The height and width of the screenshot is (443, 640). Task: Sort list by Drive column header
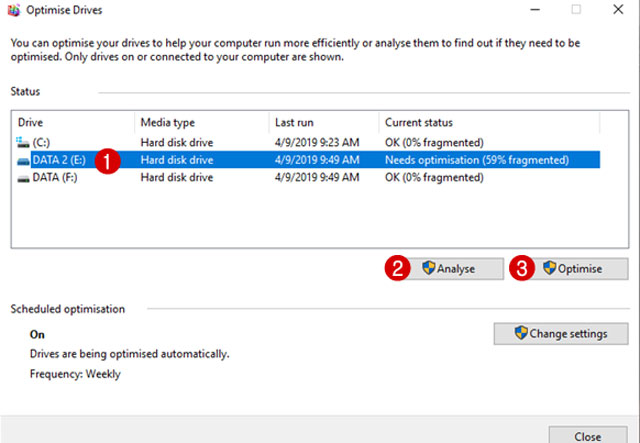click(x=70, y=122)
